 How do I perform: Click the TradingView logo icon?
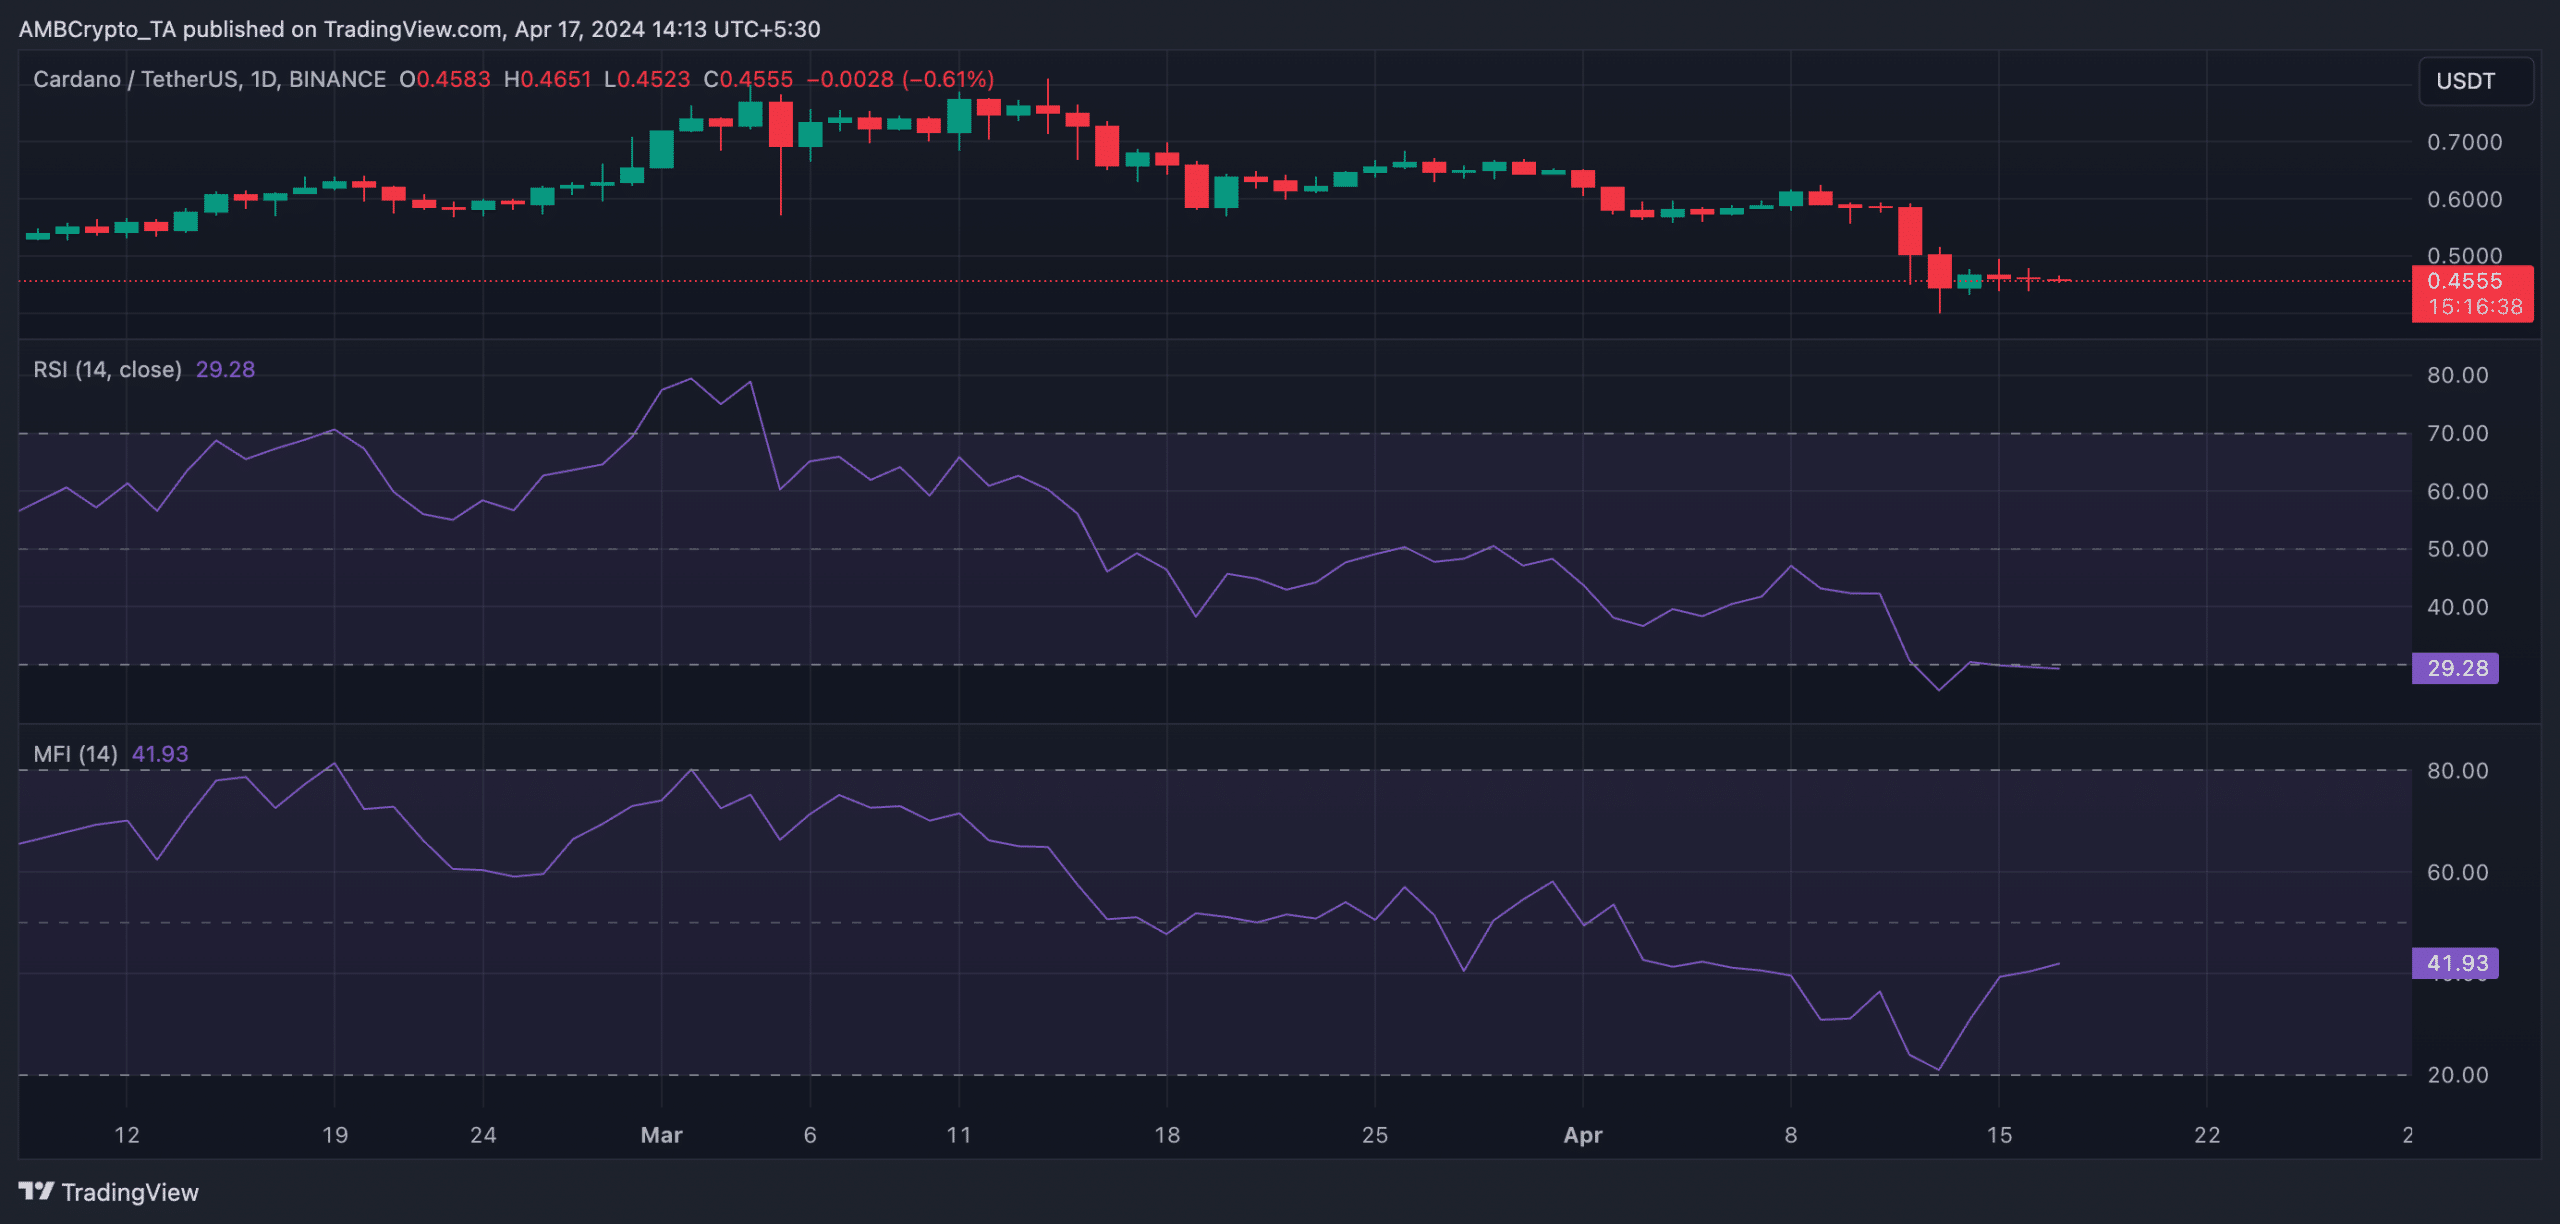(36, 1191)
